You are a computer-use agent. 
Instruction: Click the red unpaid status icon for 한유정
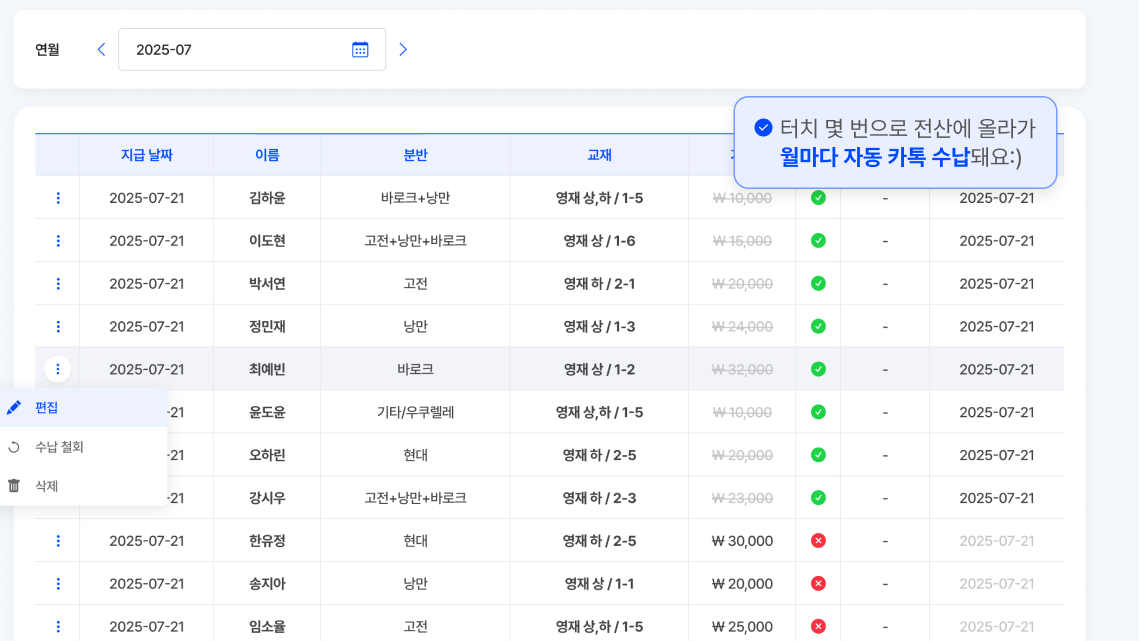(x=818, y=541)
